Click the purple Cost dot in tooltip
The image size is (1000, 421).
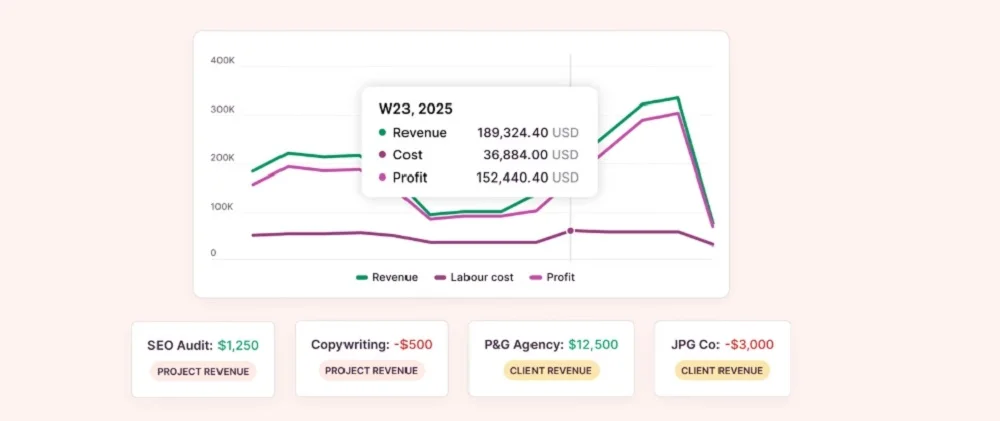point(382,155)
